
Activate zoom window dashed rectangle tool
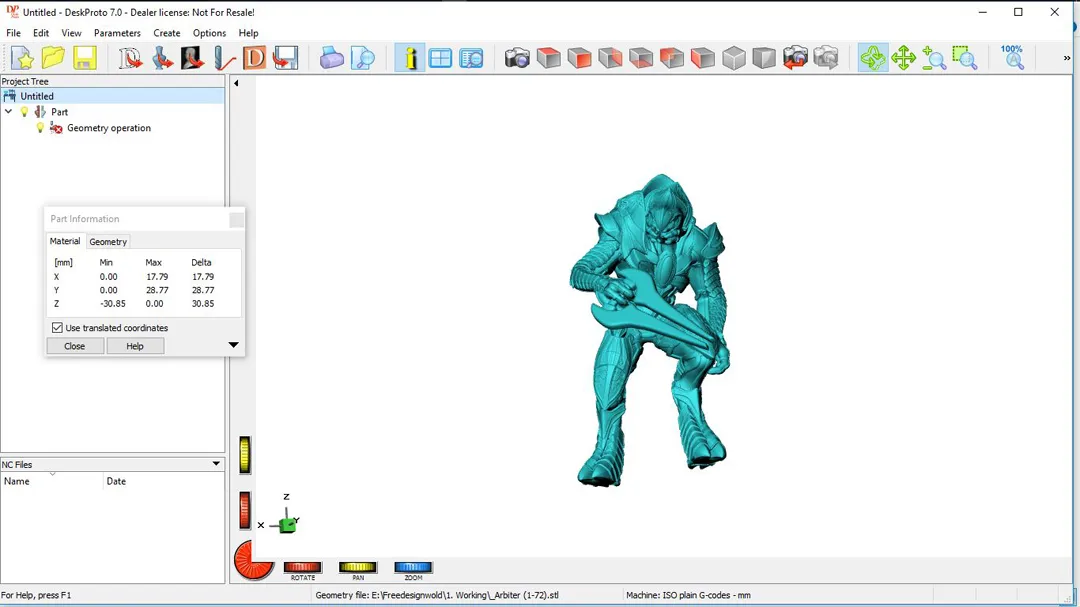click(x=965, y=58)
